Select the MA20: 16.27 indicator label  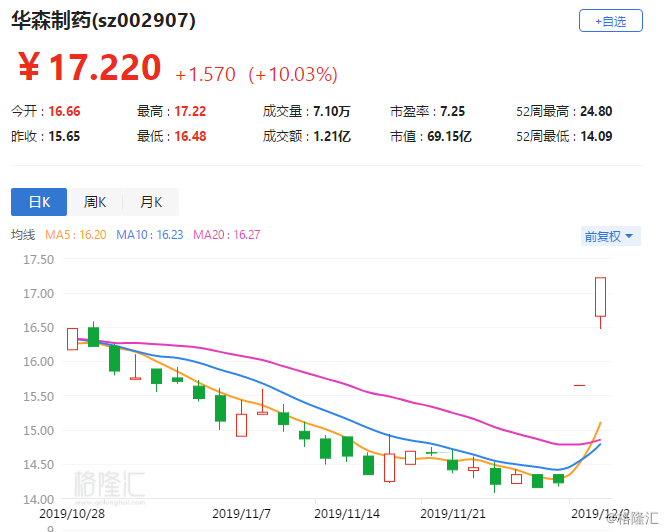pos(226,235)
